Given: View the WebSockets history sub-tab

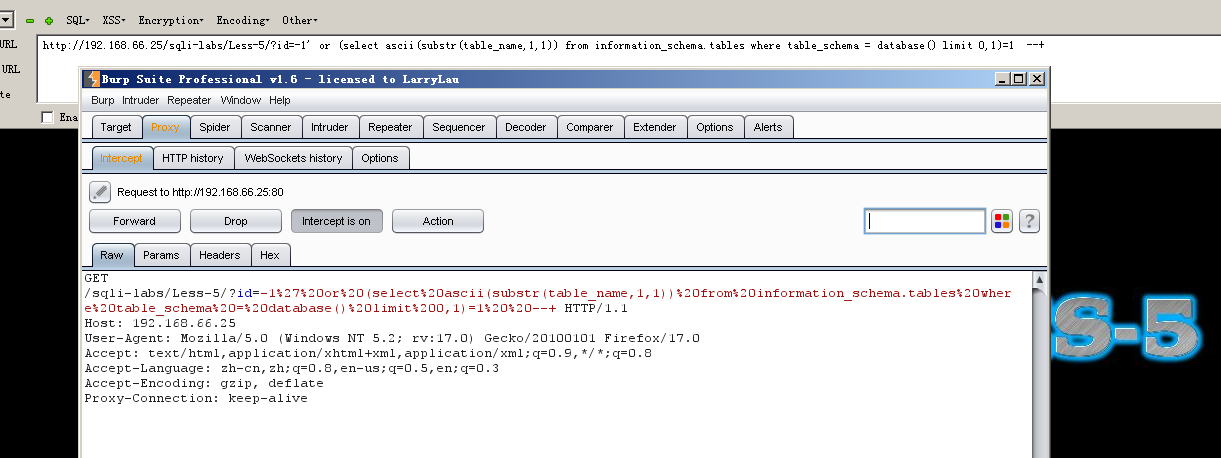Looking at the screenshot, I should [293, 158].
